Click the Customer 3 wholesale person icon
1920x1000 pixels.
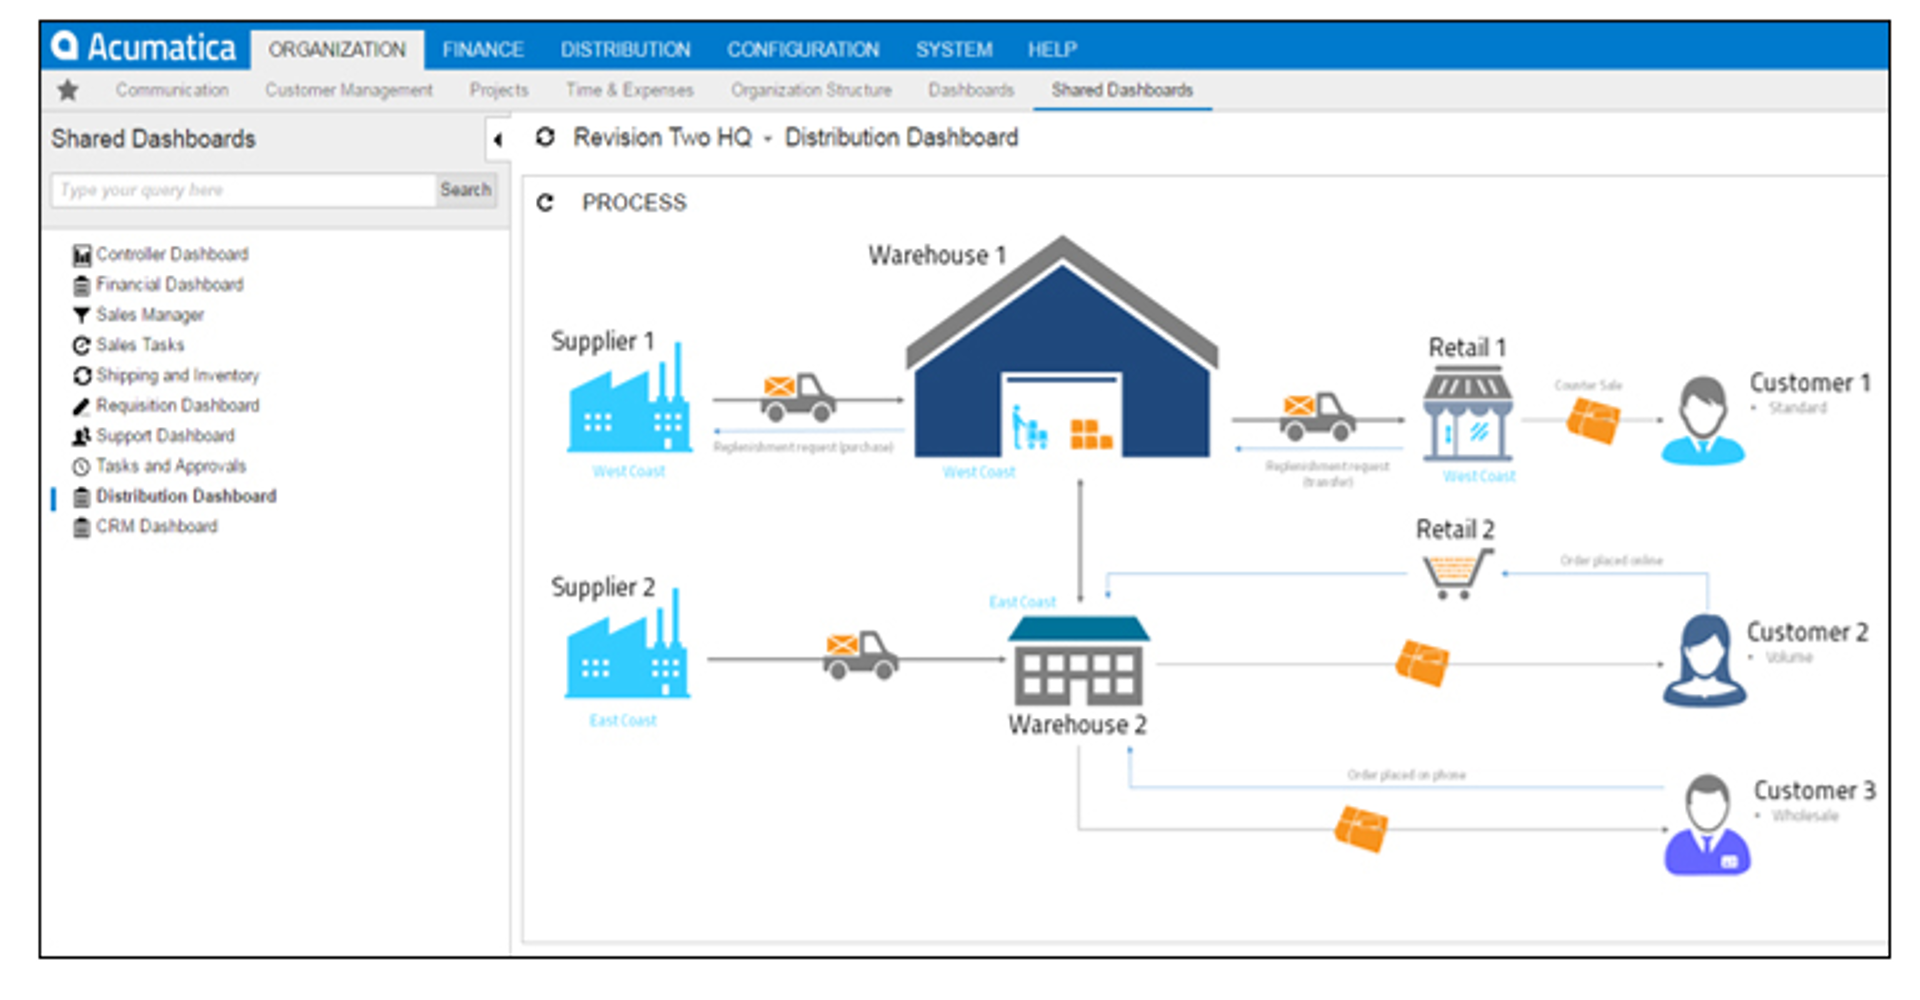point(1707,826)
